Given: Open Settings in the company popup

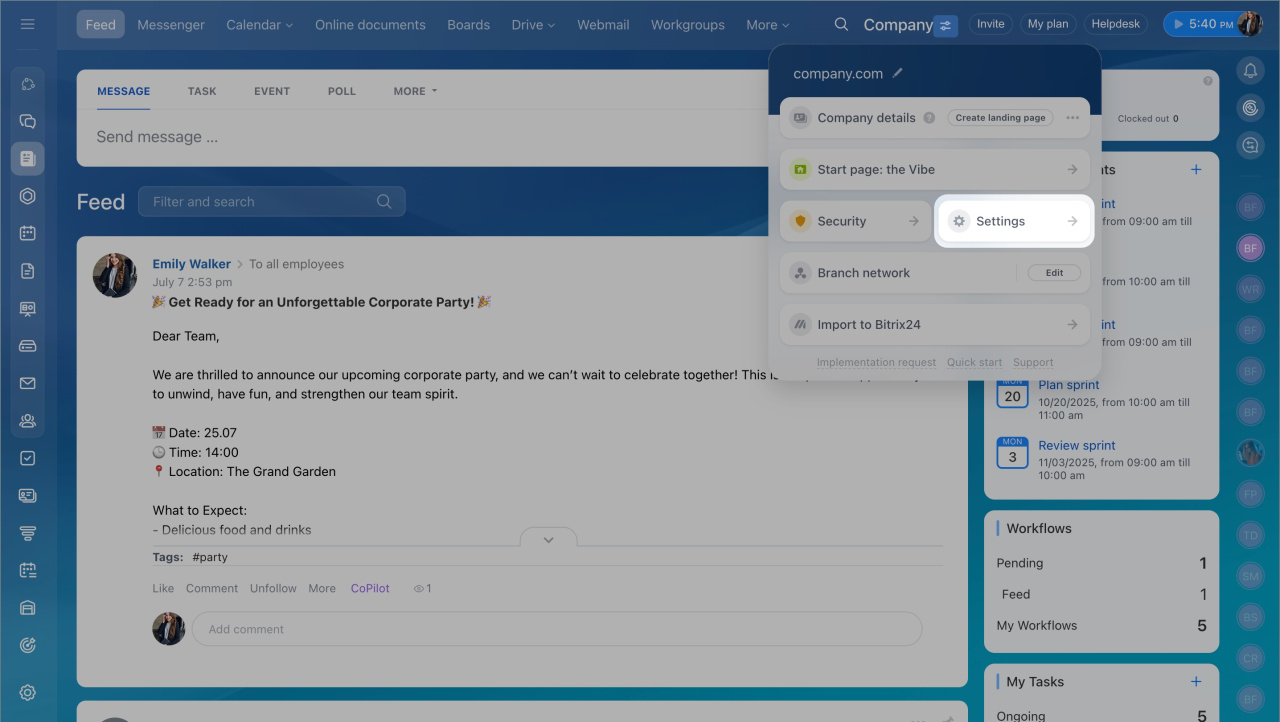Looking at the screenshot, I should 1013,221.
